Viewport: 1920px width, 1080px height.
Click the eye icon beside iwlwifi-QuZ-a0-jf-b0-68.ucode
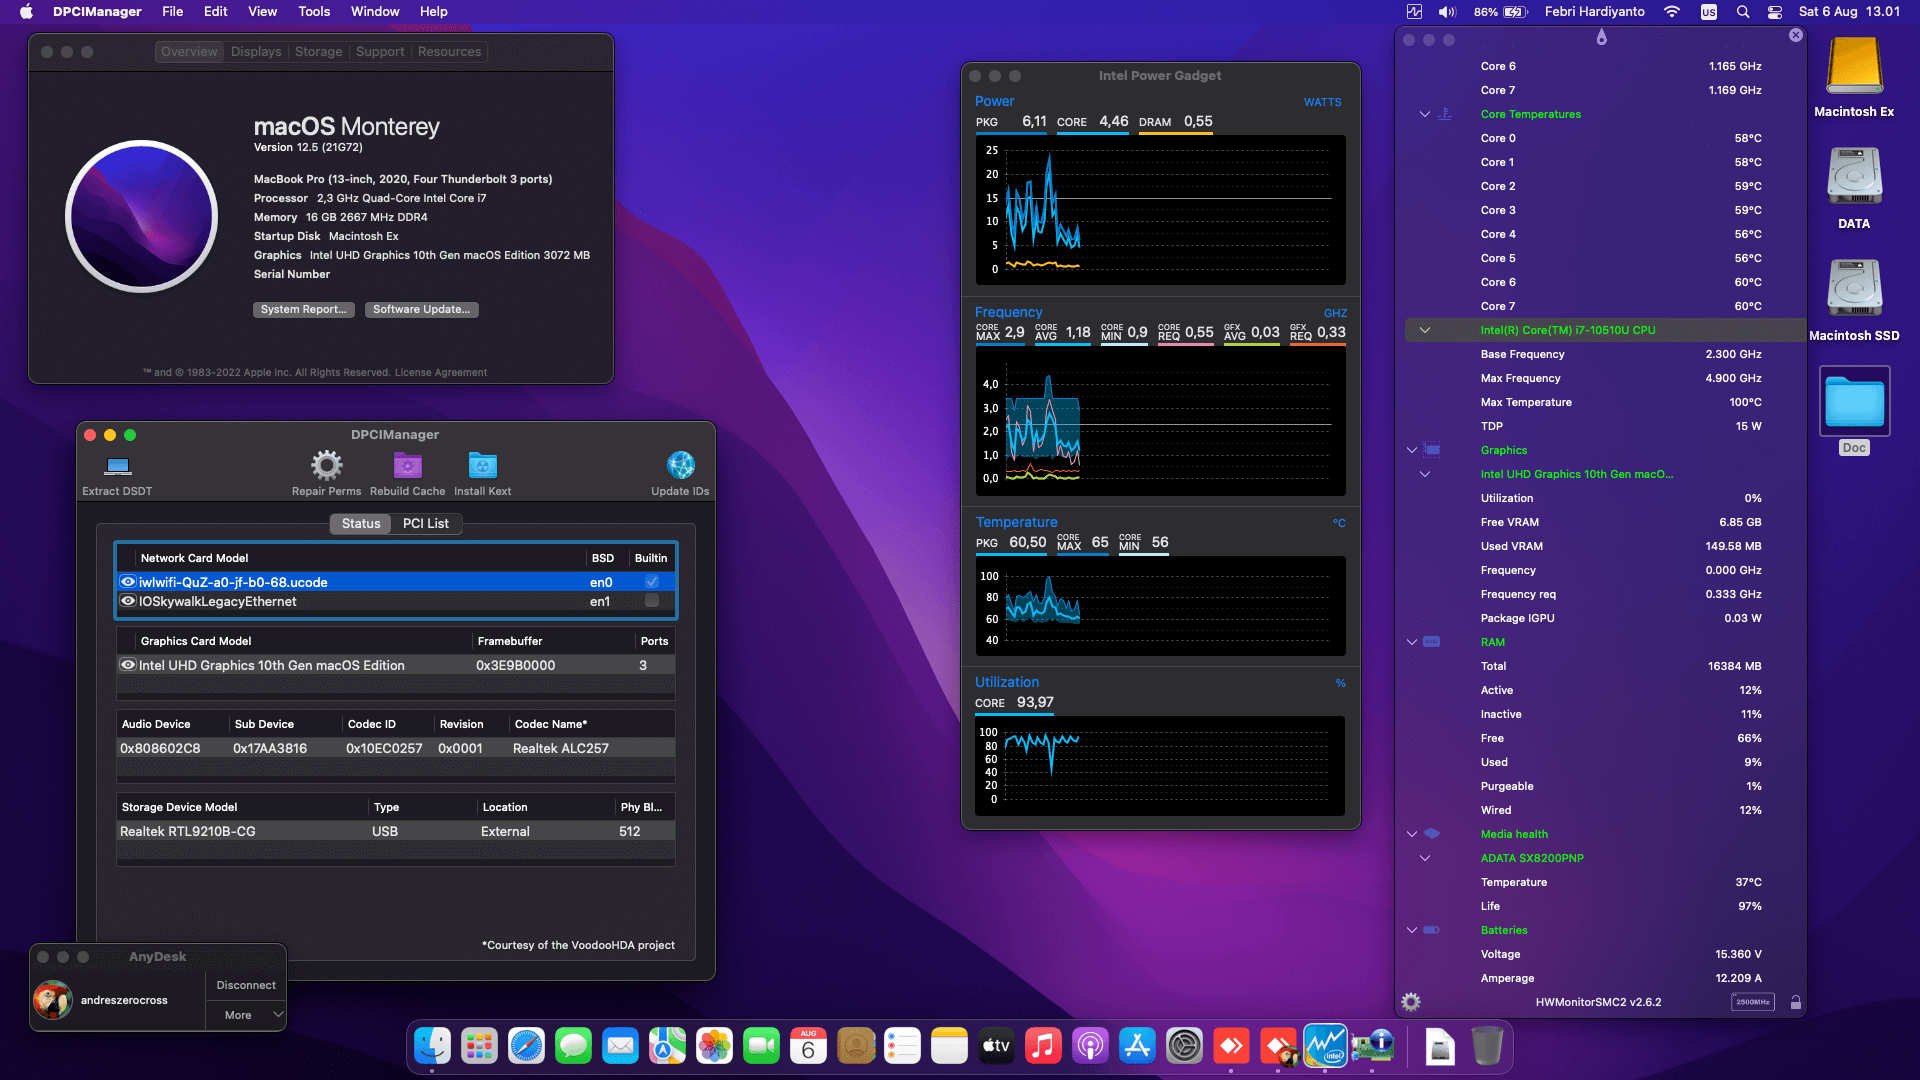(128, 582)
